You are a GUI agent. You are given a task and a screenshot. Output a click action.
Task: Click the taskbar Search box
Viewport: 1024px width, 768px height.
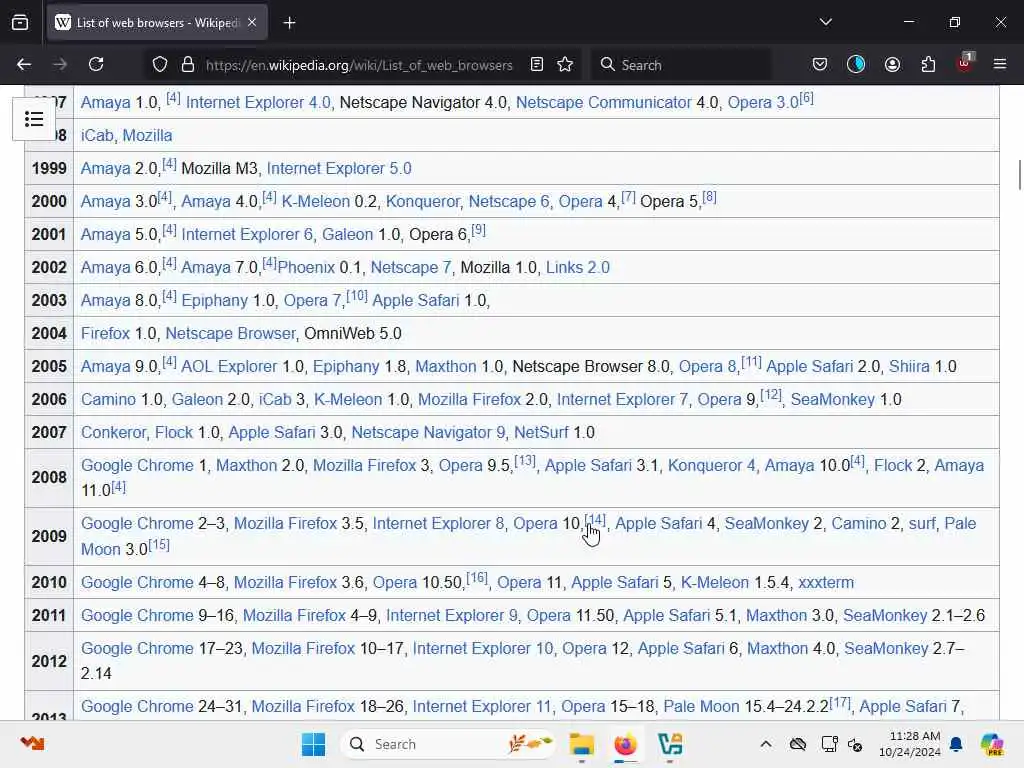click(x=449, y=744)
